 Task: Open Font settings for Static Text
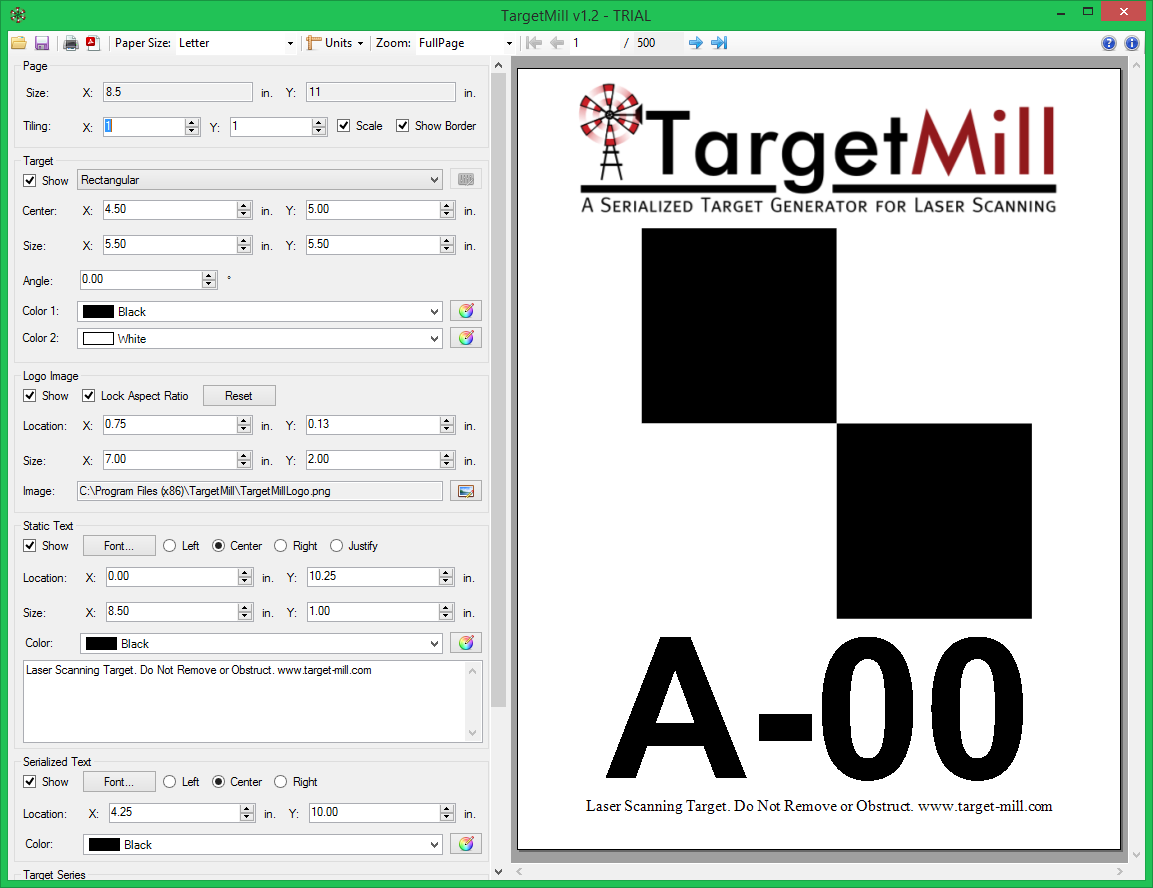point(119,545)
